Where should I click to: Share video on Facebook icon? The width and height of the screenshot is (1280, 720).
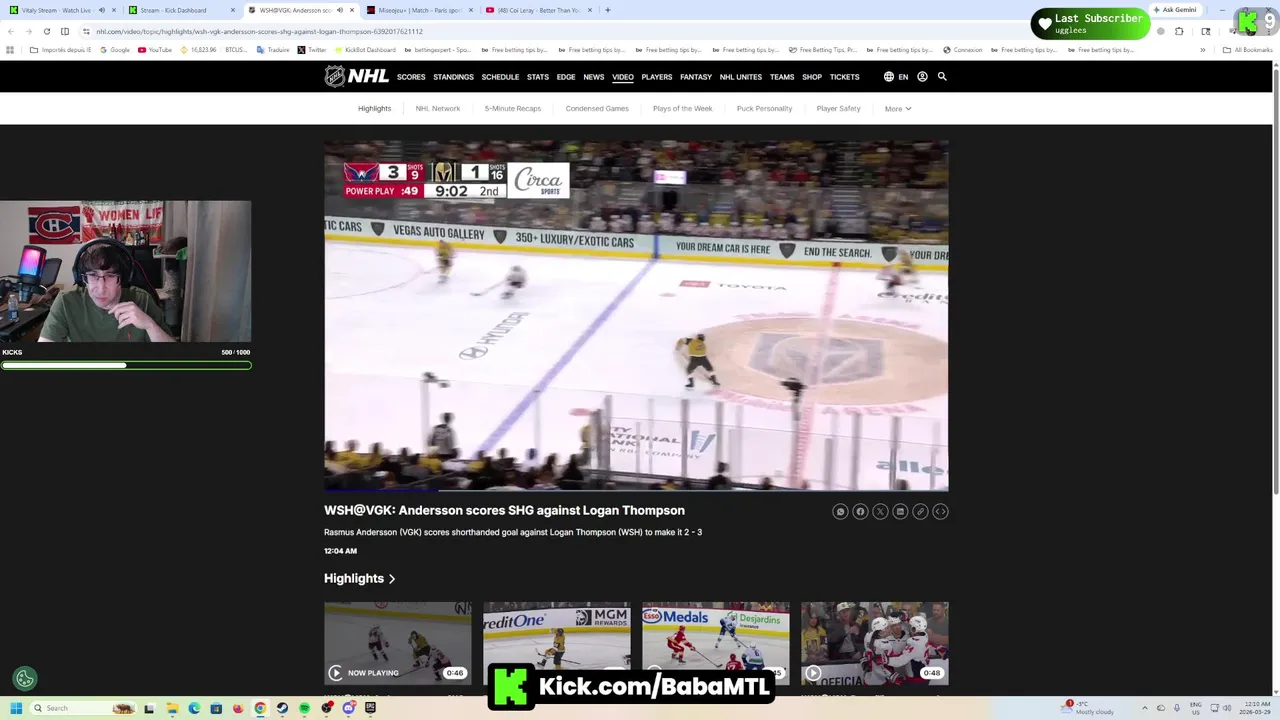[860, 511]
